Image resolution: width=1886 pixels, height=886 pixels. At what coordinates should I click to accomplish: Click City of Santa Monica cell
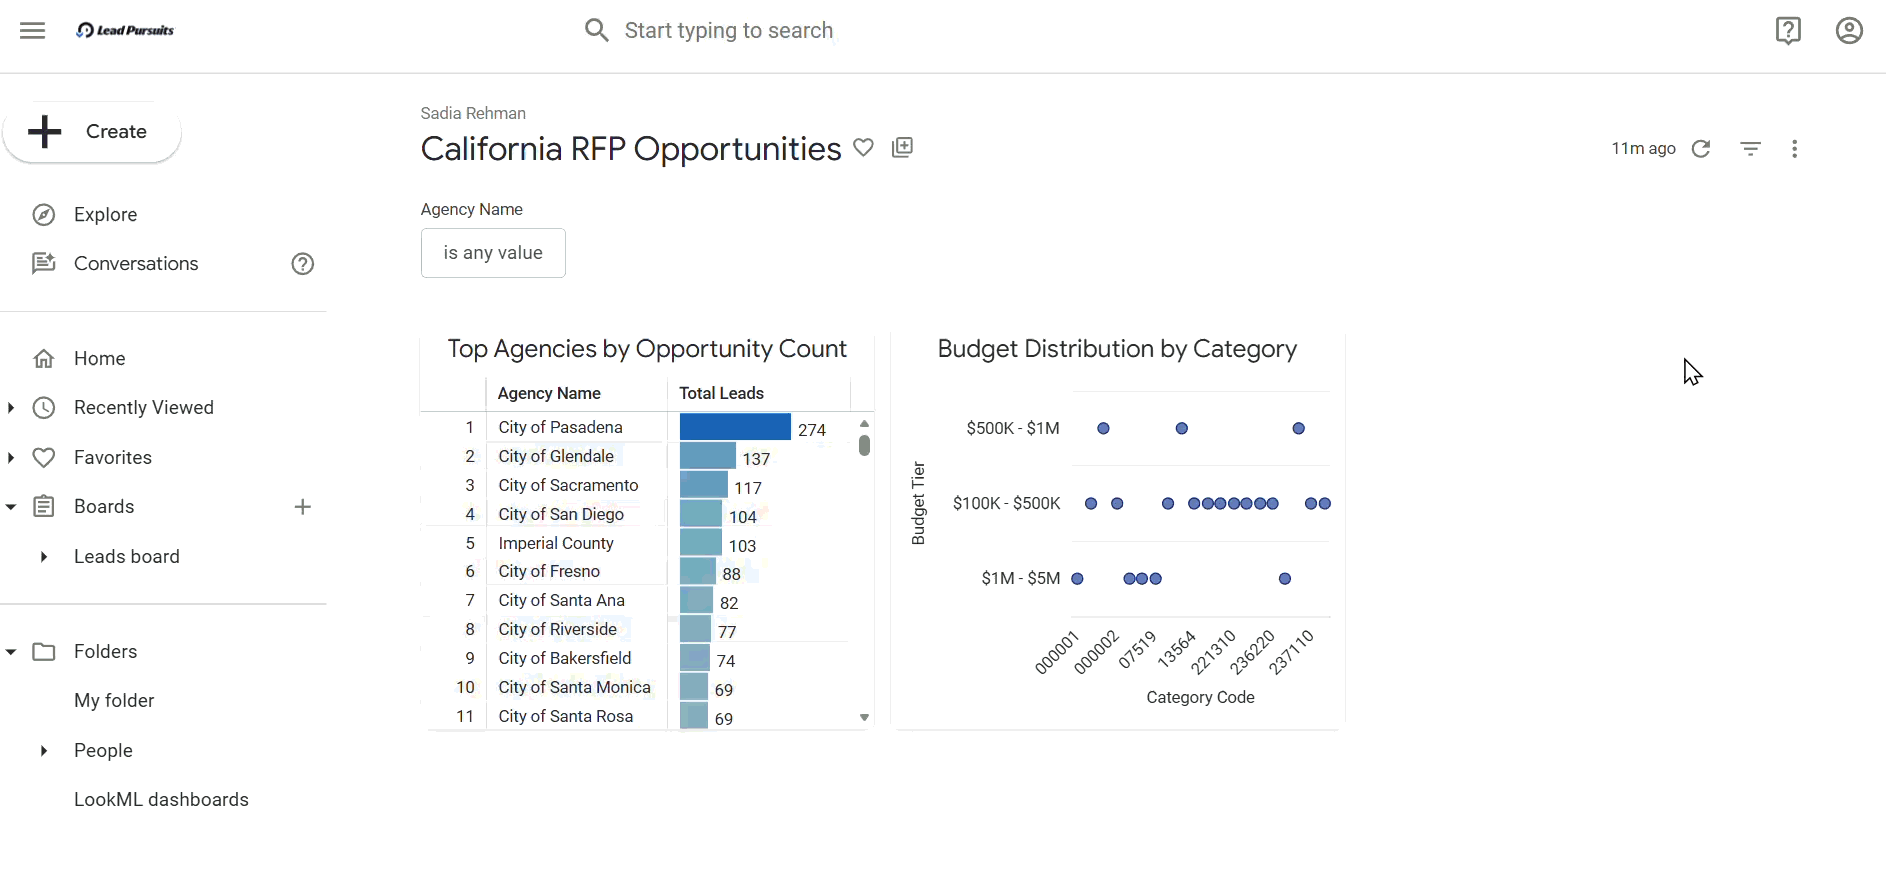[x=574, y=688]
